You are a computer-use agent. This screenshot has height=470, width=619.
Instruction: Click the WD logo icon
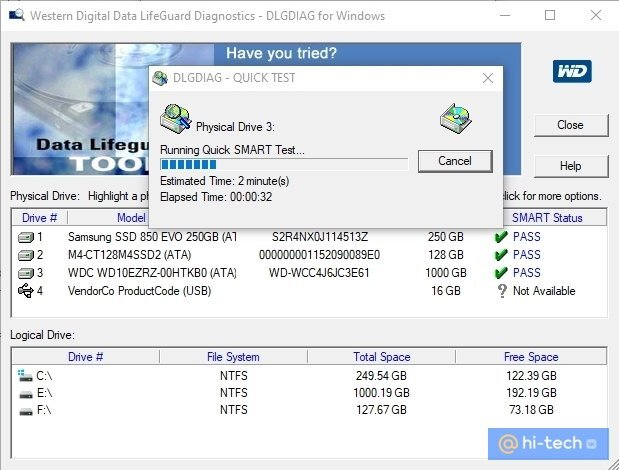click(x=572, y=71)
